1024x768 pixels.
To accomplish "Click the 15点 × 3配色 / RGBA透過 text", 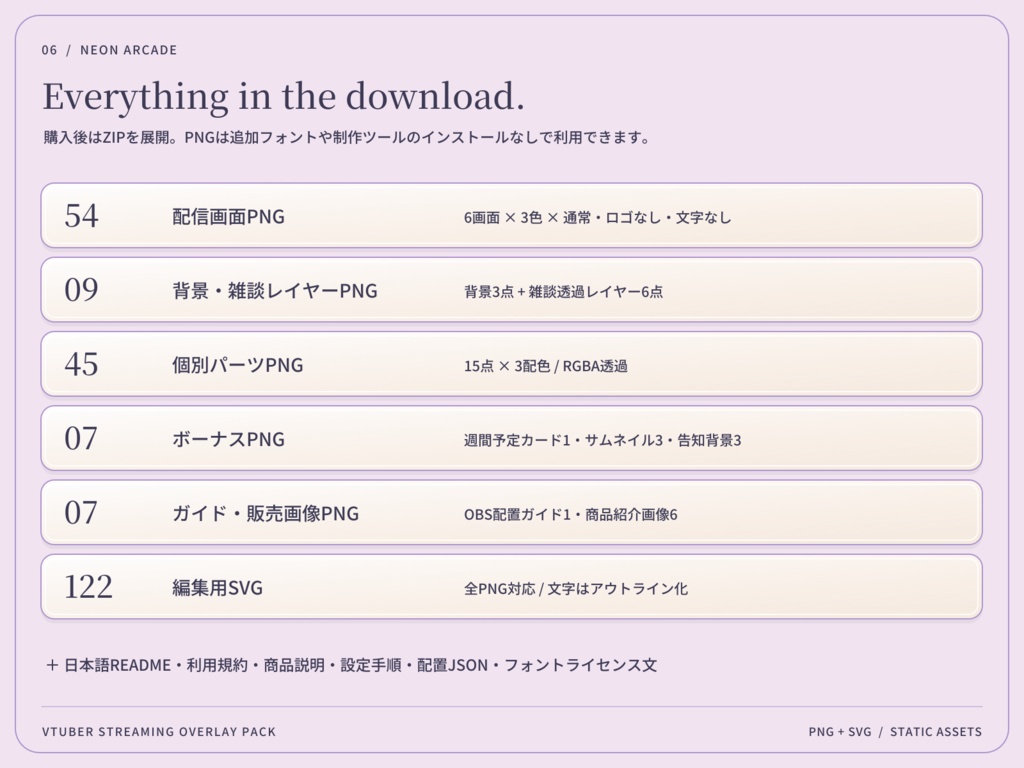I will pos(546,366).
